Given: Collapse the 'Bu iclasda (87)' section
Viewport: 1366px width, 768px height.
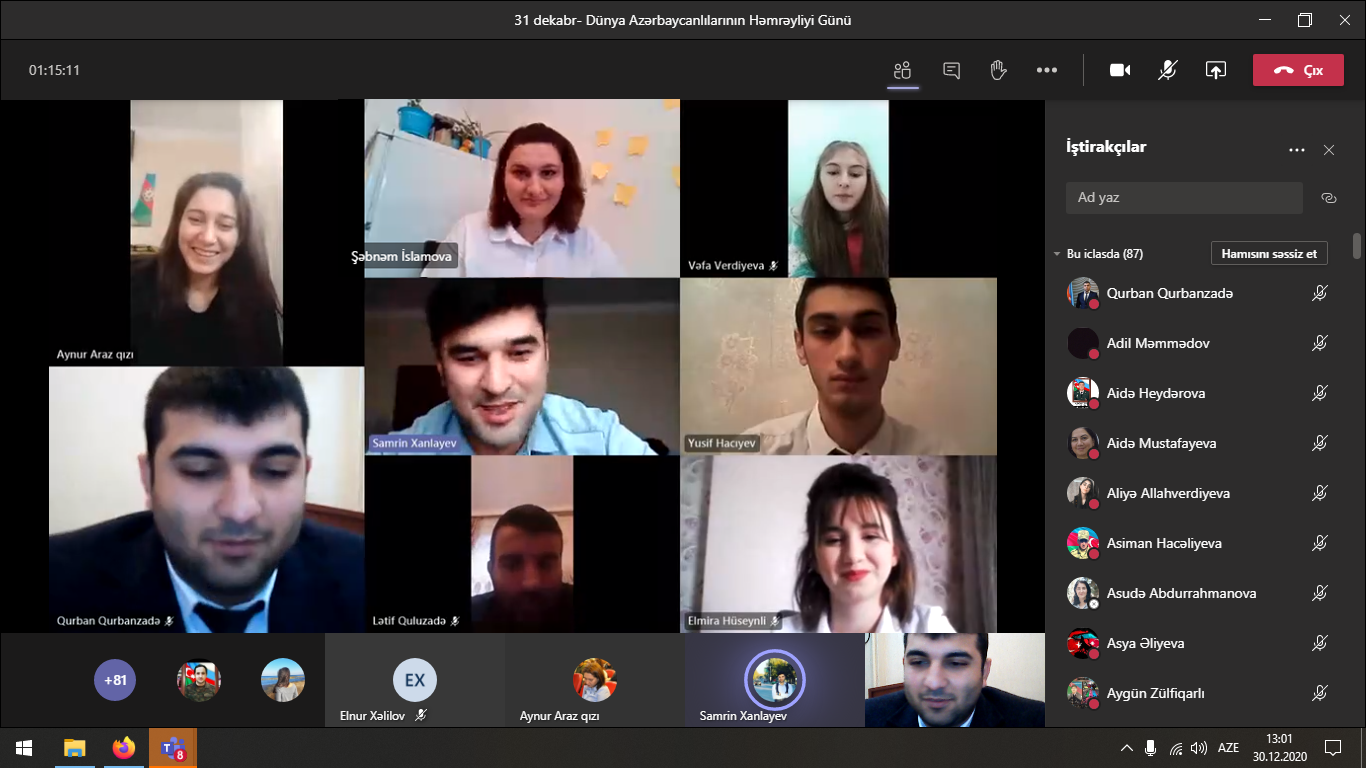Looking at the screenshot, I should [1057, 254].
